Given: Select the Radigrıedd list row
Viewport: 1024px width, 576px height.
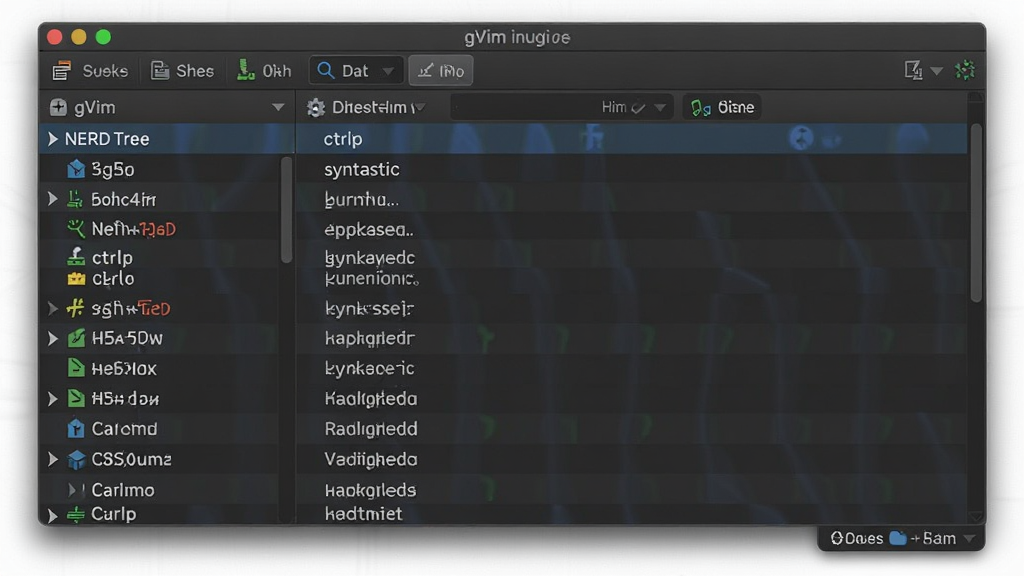Looking at the screenshot, I should [x=632, y=428].
